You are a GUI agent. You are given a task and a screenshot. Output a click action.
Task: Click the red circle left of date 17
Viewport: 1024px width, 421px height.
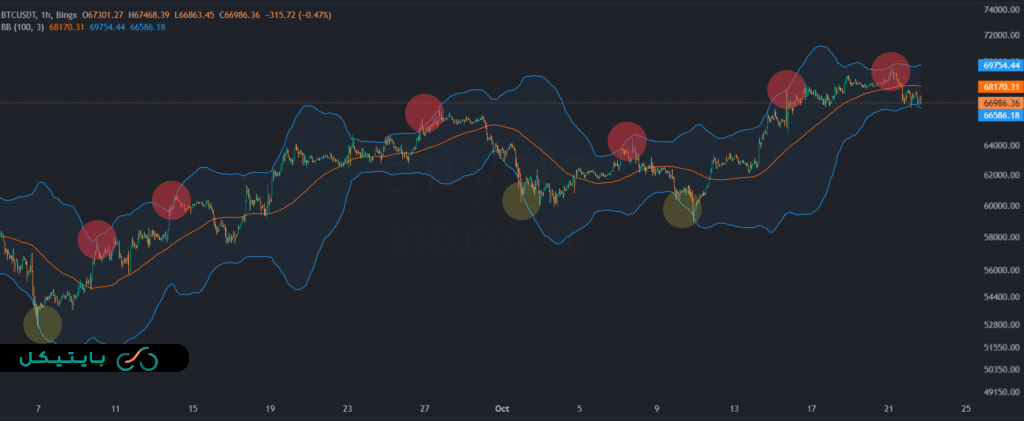787,90
